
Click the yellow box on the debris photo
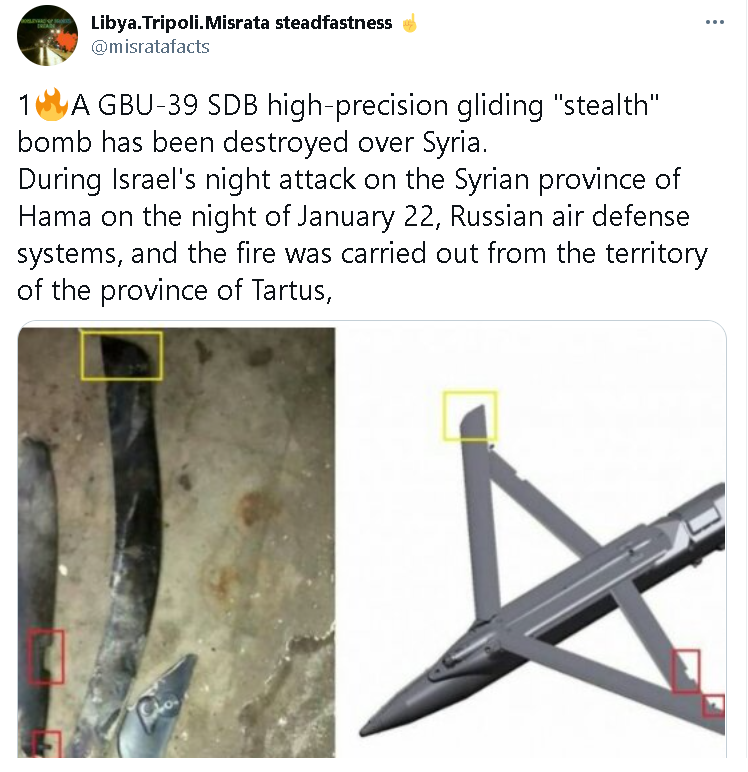[x=122, y=355]
